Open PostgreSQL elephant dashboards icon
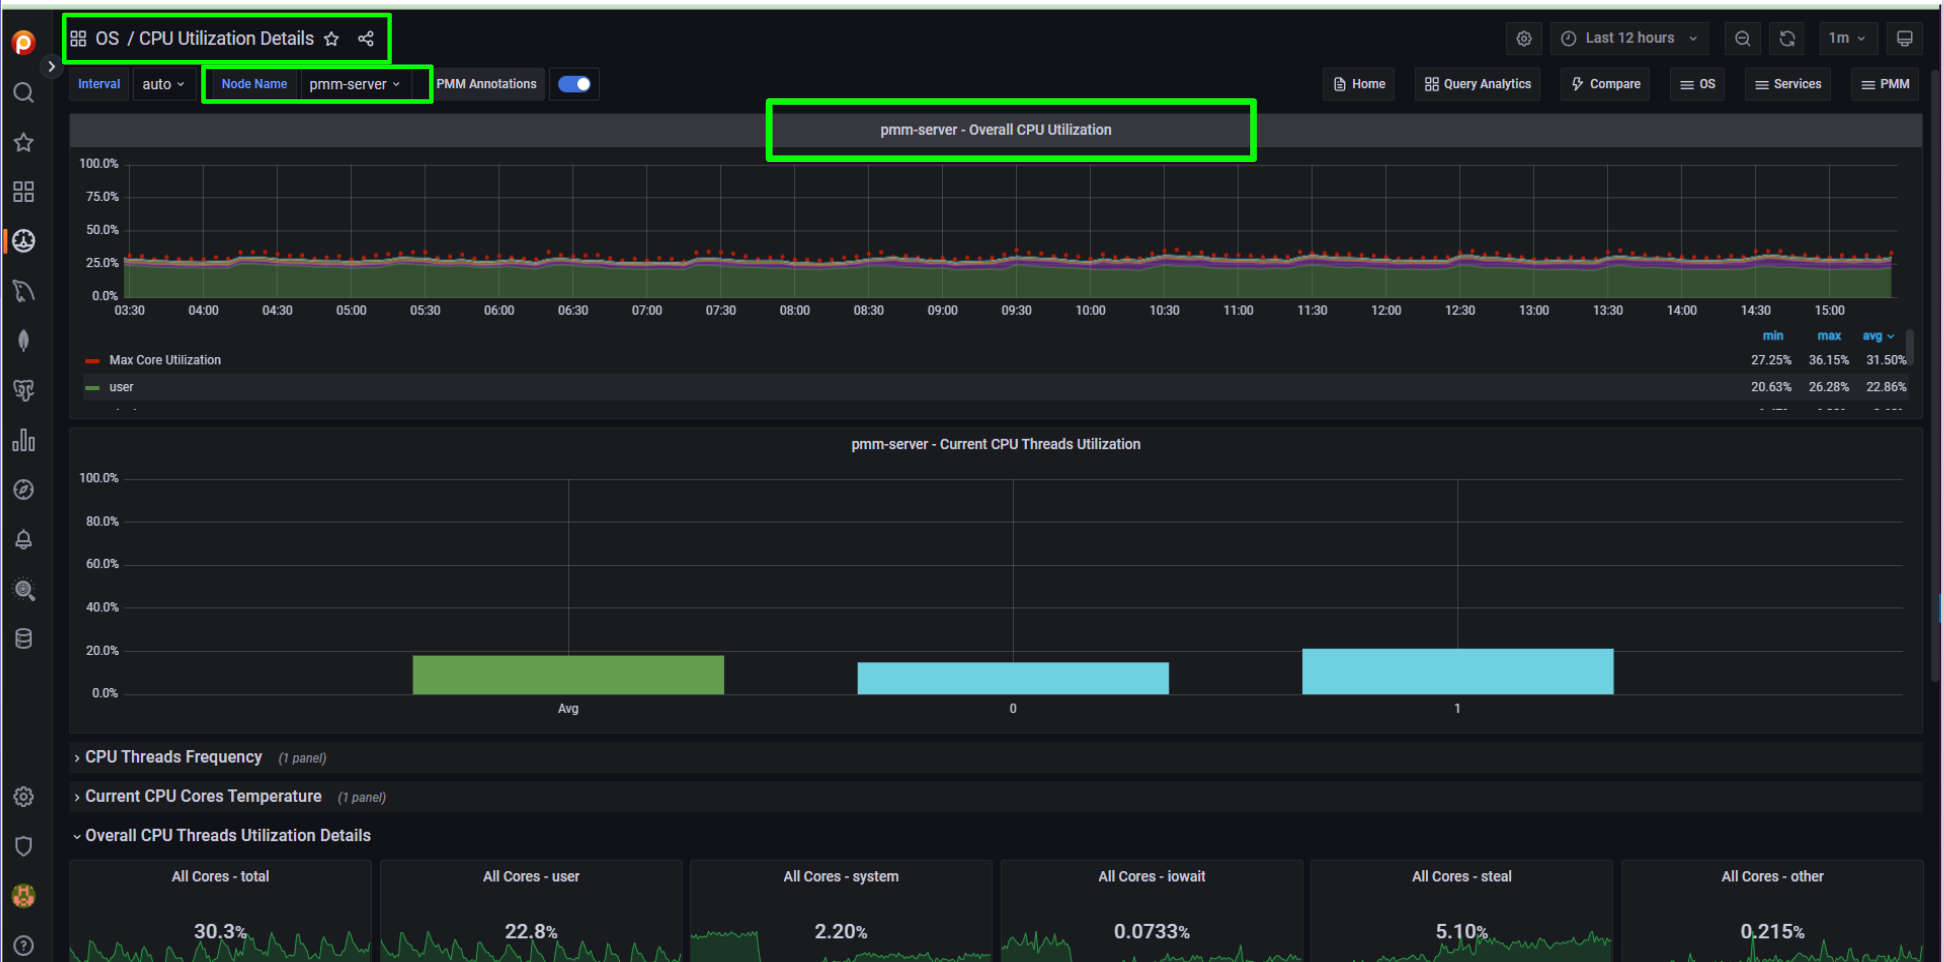The height and width of the screenshot is (962, 1944). point(24,390)
